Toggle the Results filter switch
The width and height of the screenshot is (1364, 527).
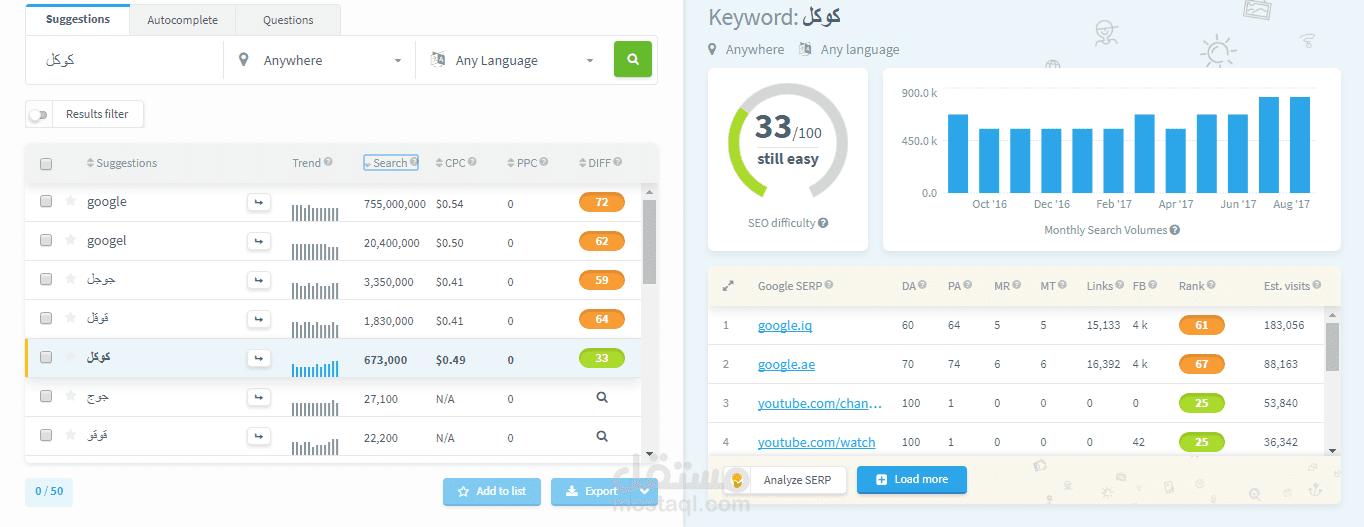click(x=38, y=115)
